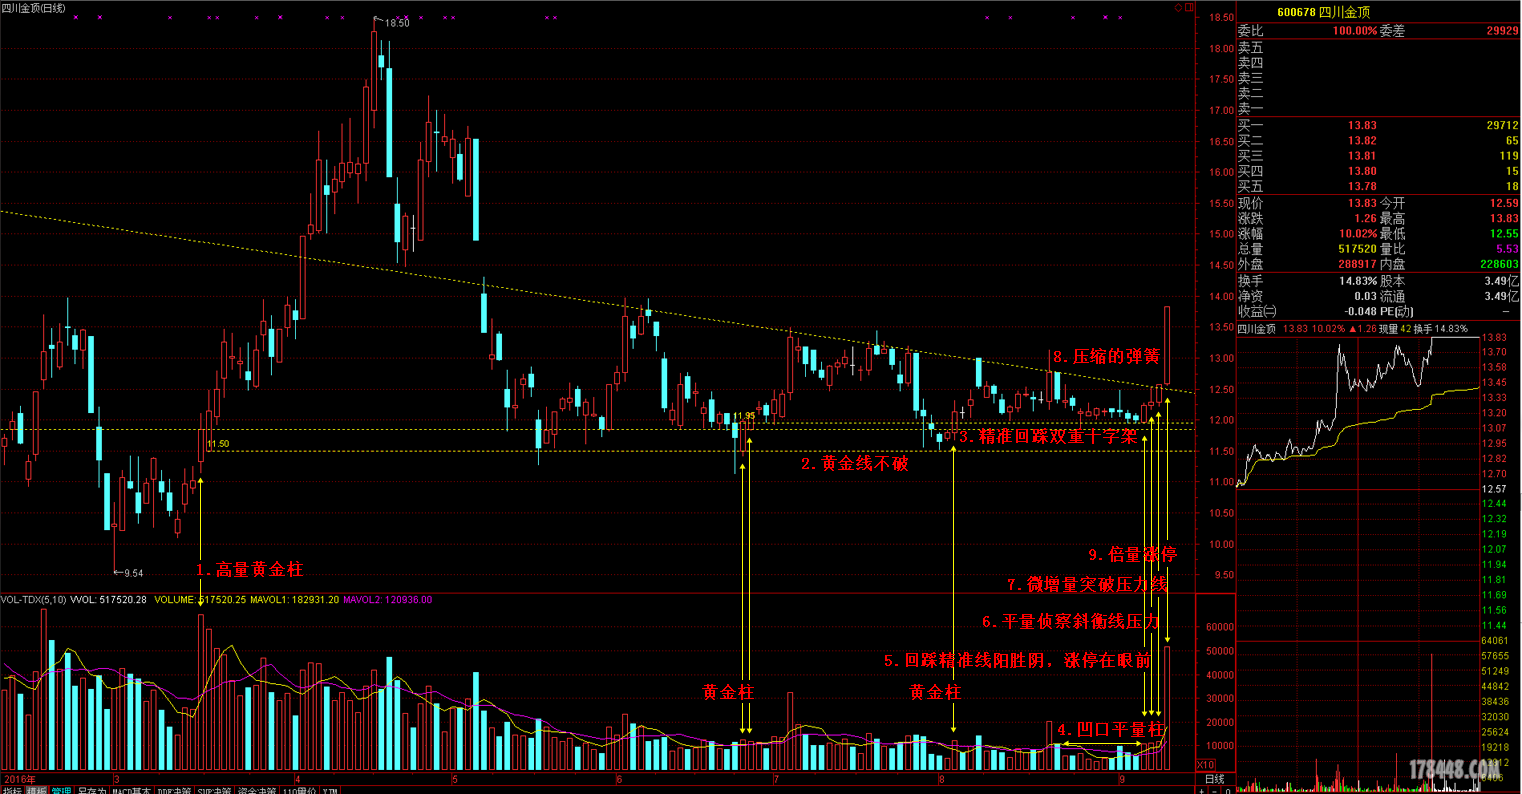Click the 涨跌 value 1.26
1522x794 pixels.
point(1365,218)
